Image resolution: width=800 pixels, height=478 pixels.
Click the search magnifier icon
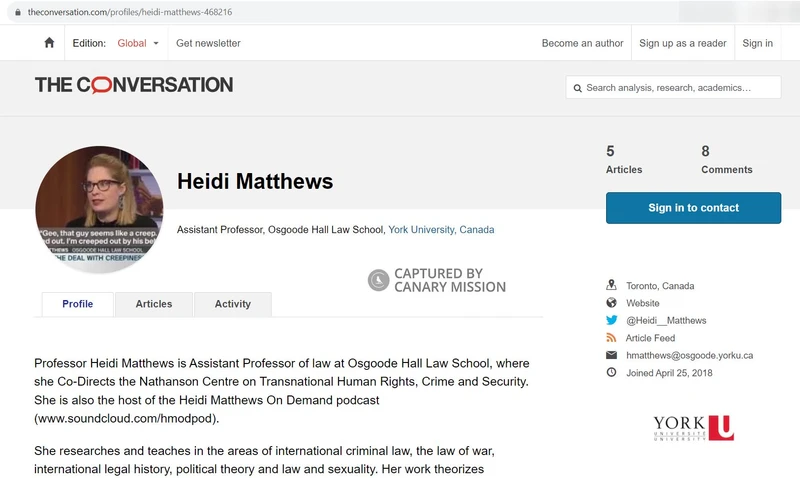click(x=578, y=88)
